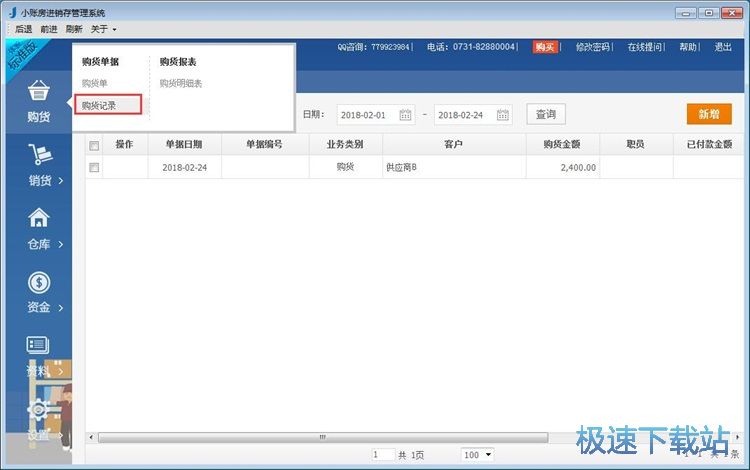This screenshot has height=470, width=750.
Task: Click the 购货金额 column header
Action: point(562,144)
